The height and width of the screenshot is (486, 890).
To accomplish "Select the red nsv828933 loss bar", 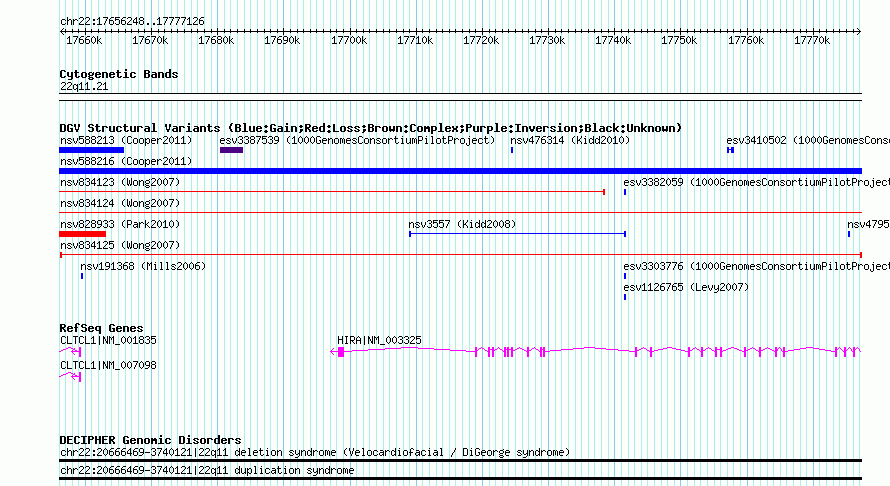I will click(x=82, y=234).
